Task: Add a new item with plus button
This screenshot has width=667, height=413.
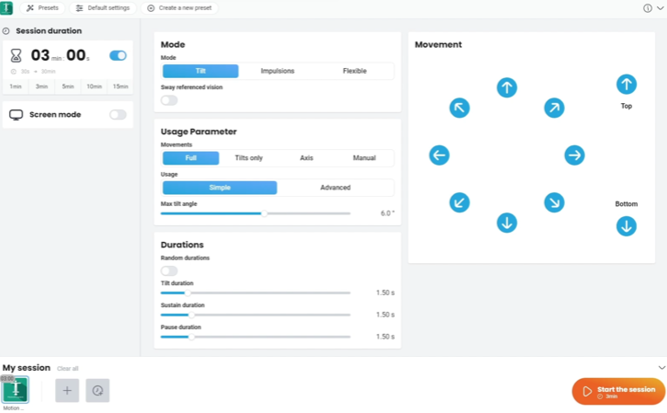Action: click(x=67, y=390)
